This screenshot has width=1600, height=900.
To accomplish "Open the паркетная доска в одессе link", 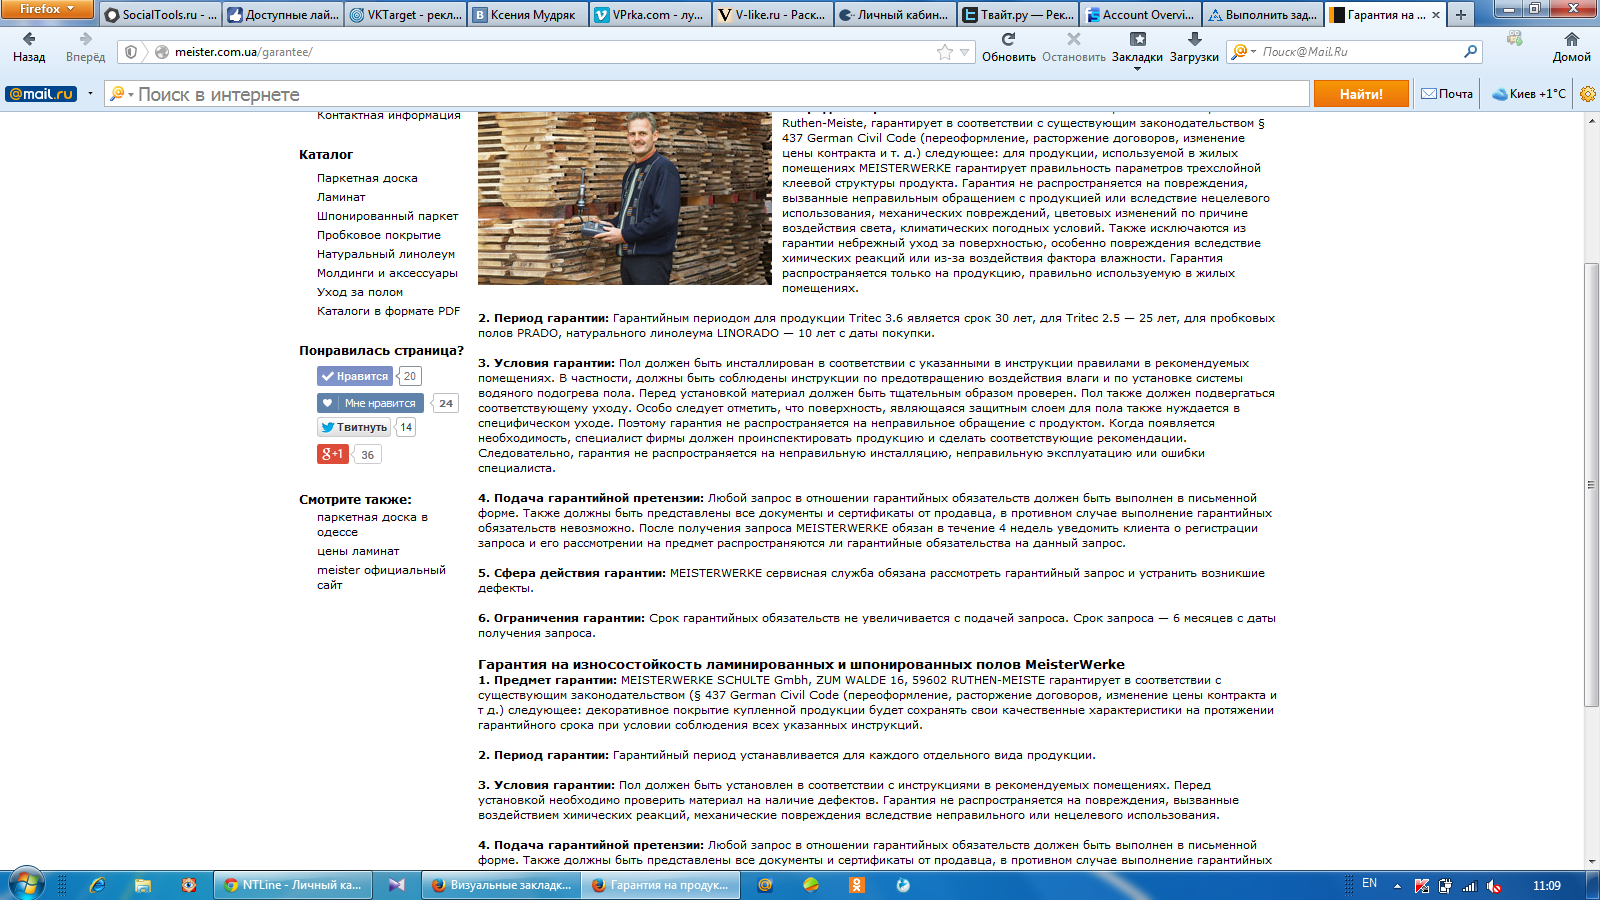I will [x=372, y=525].
